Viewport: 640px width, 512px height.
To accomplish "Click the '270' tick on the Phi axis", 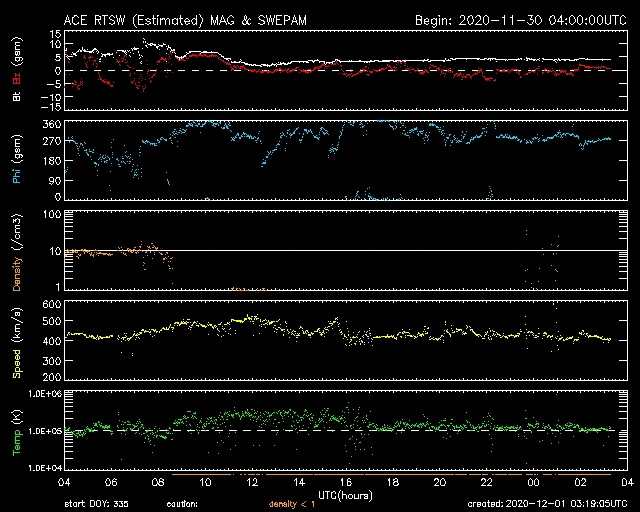I will pyautogui.click(x=52, y=141).
